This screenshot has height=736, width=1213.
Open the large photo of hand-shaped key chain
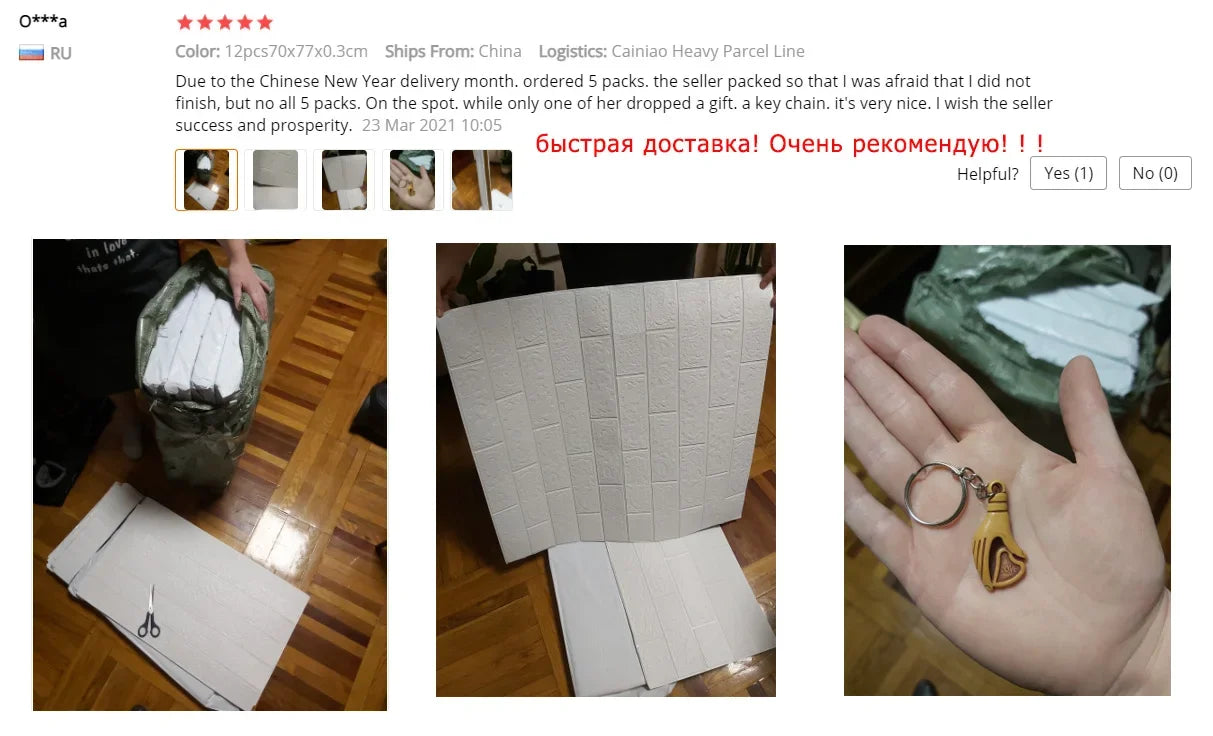1007,470
